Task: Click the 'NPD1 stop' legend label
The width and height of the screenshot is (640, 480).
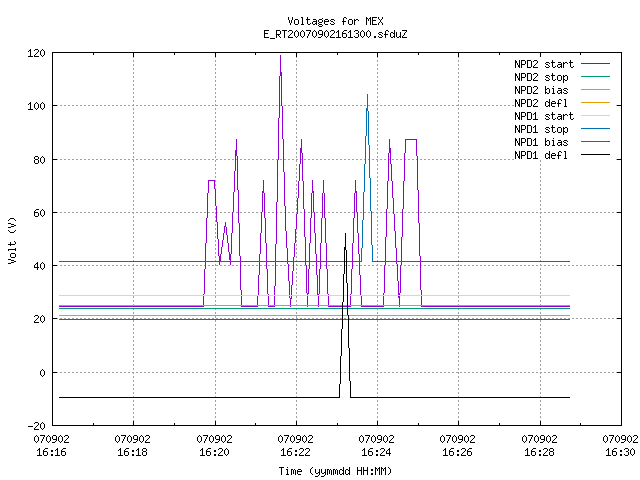Action: (541, 129)
